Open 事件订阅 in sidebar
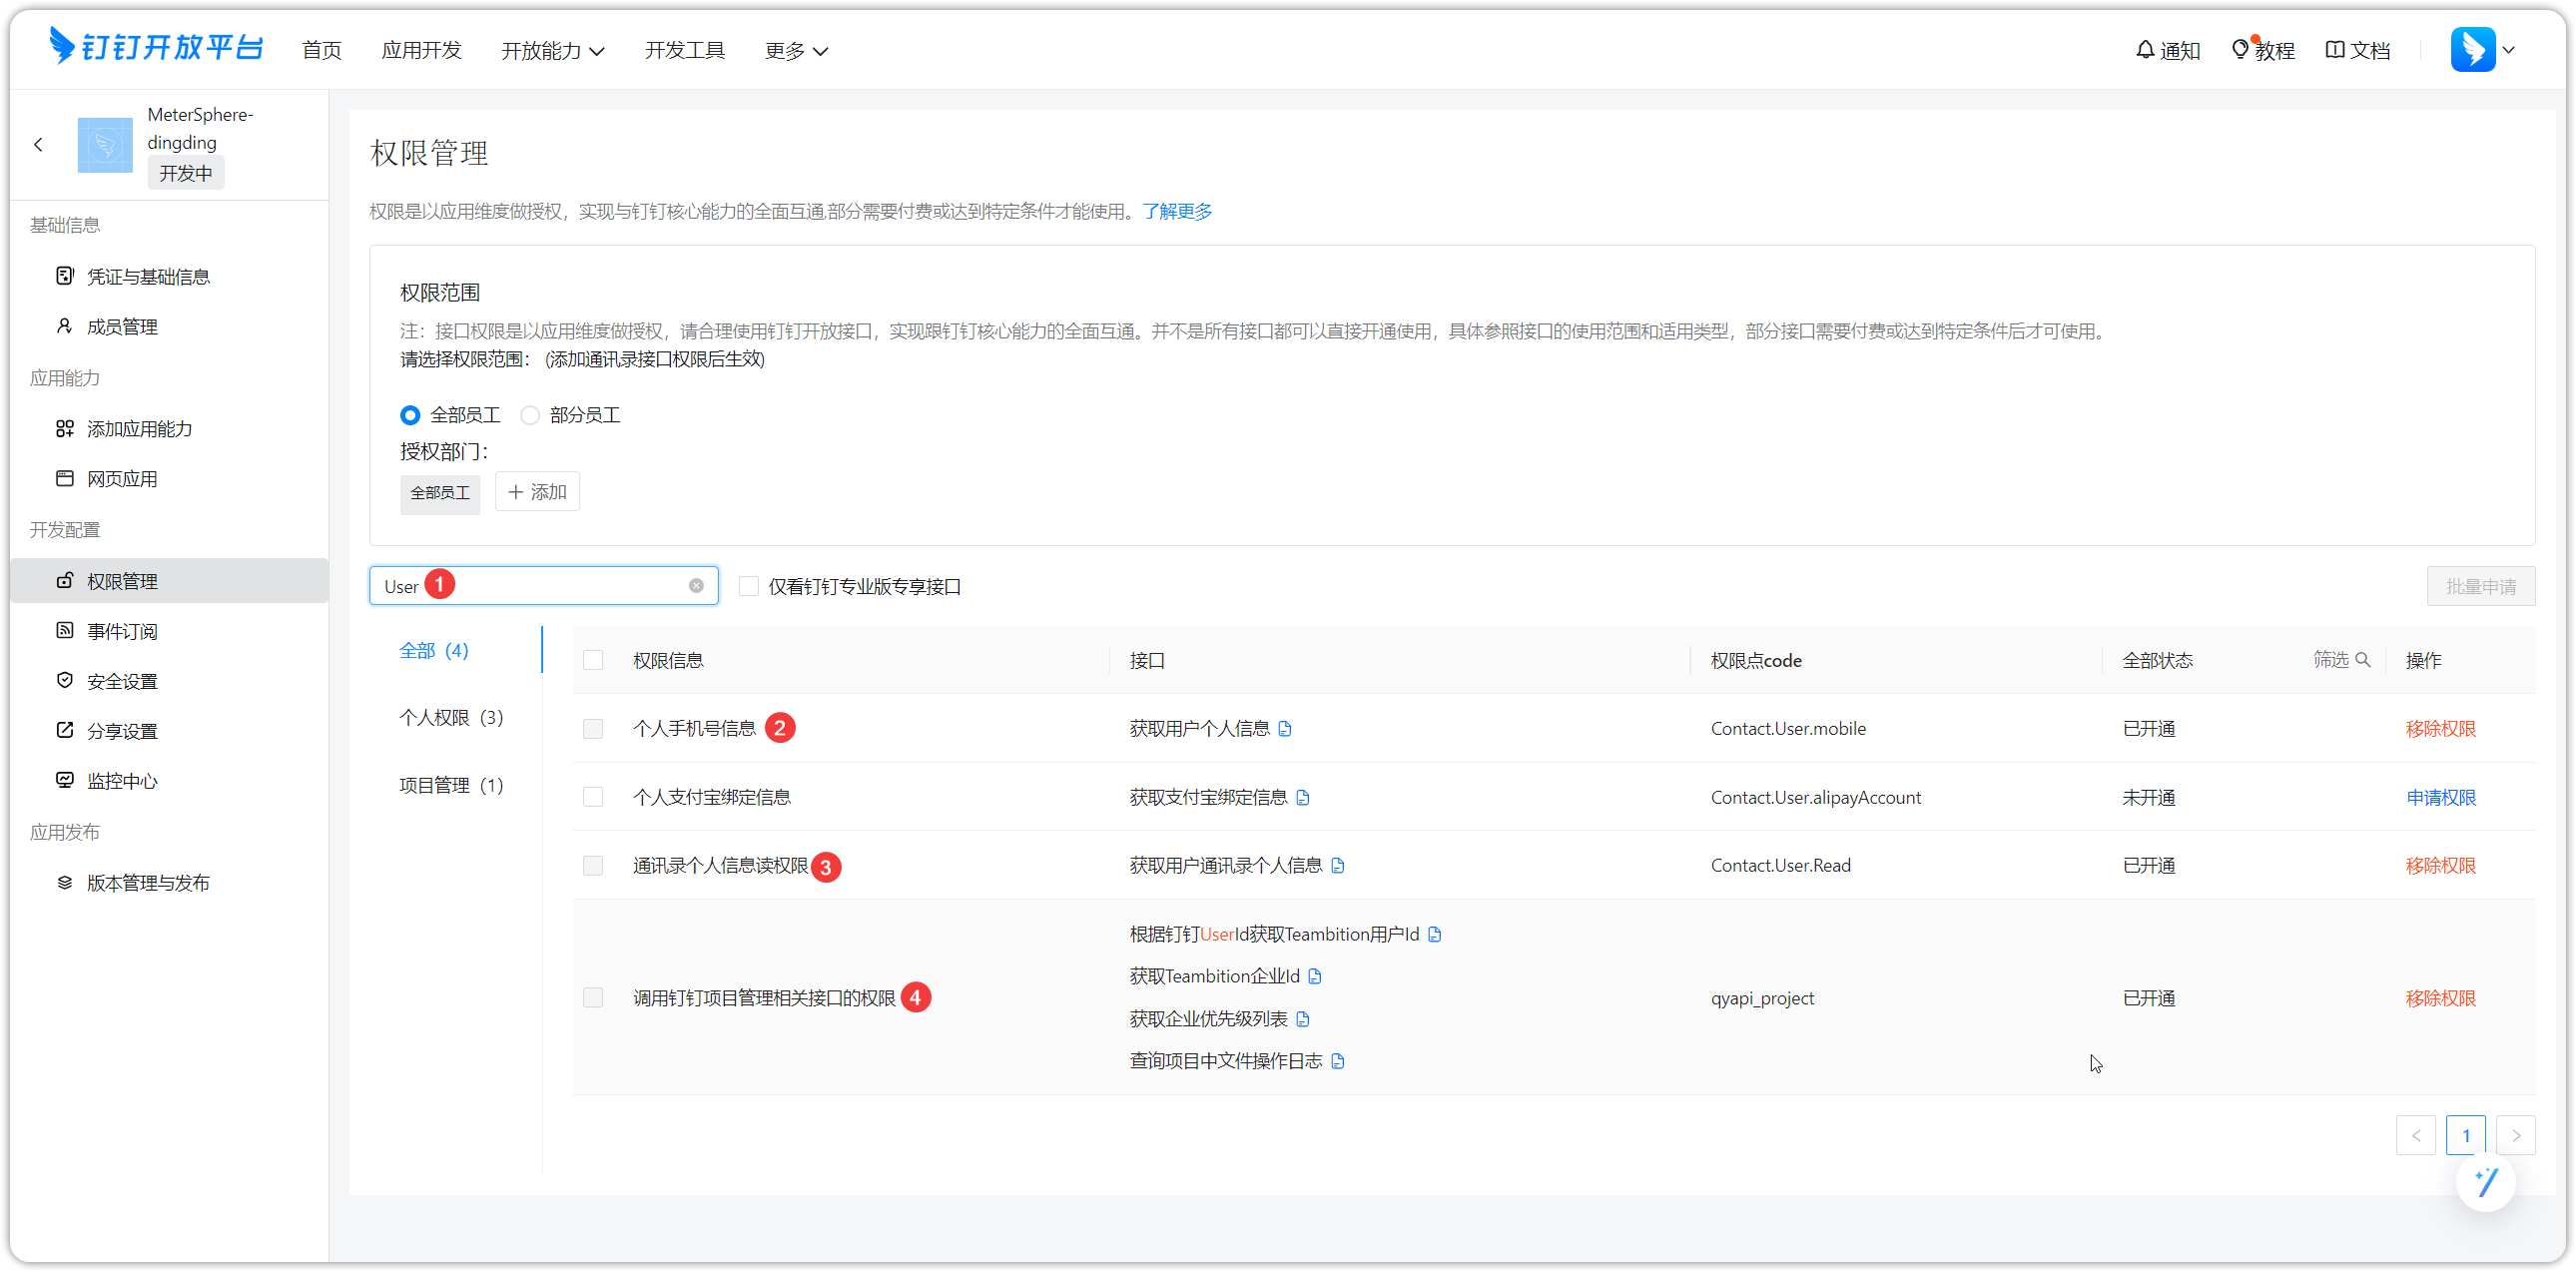This screenshot has height=1272, width=2576. [122, 631]
